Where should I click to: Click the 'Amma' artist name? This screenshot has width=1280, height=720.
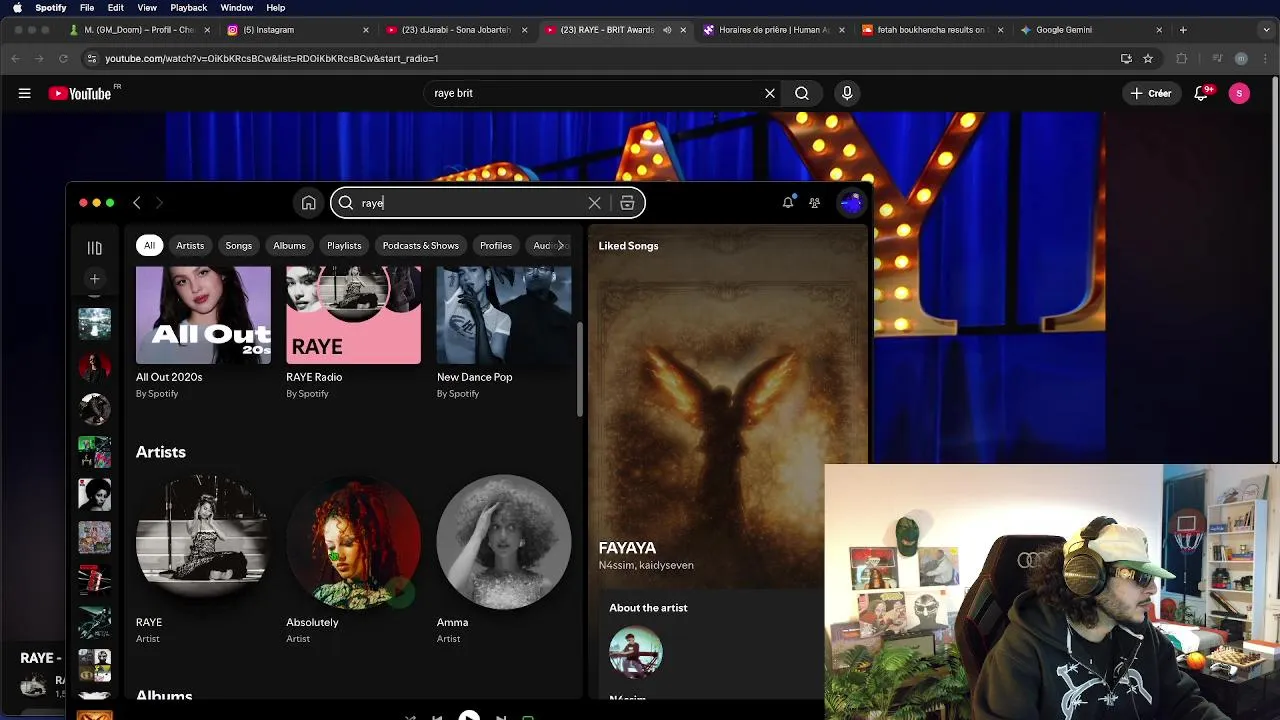[x=452, y=622]
